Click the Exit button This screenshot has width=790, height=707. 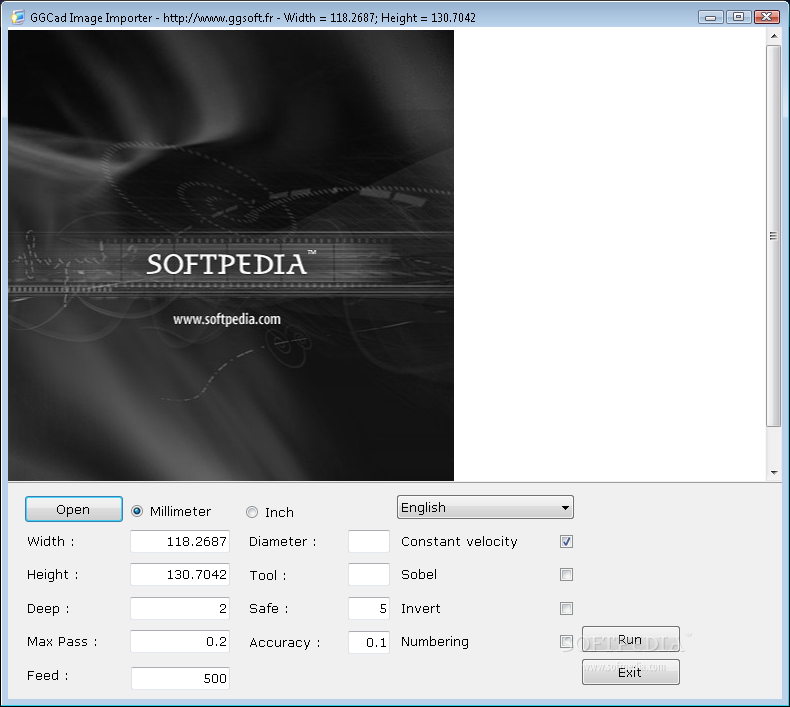pos(631,672)
